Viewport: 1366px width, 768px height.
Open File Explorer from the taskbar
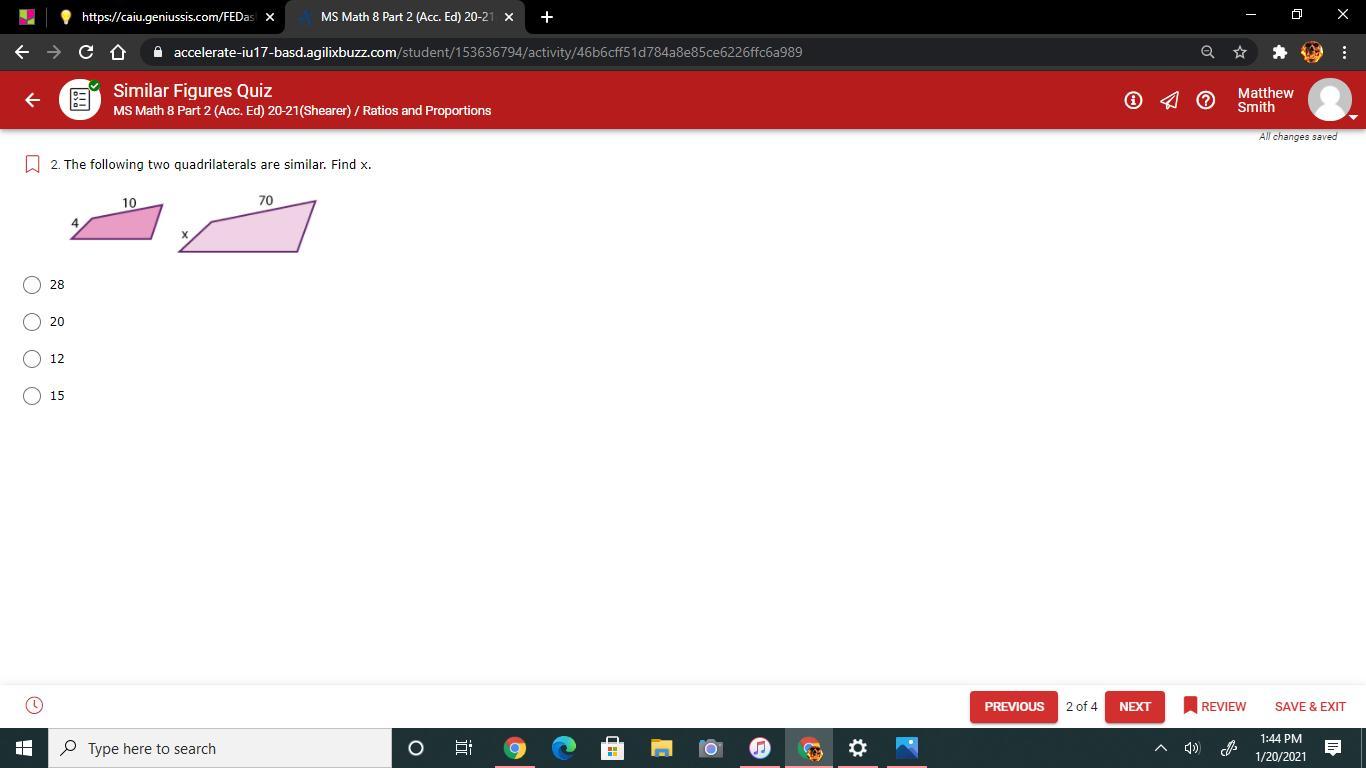[x=662, y=748]
